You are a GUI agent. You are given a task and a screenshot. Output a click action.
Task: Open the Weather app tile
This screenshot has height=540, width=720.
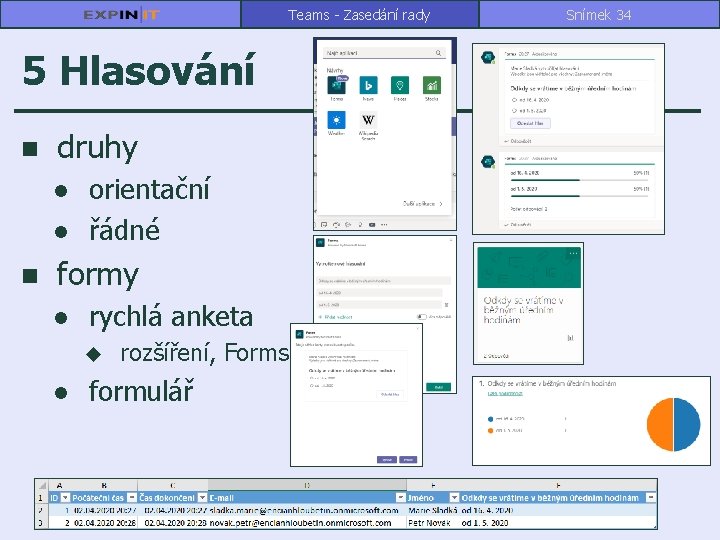pyautogui.click(x=337, y=120)
